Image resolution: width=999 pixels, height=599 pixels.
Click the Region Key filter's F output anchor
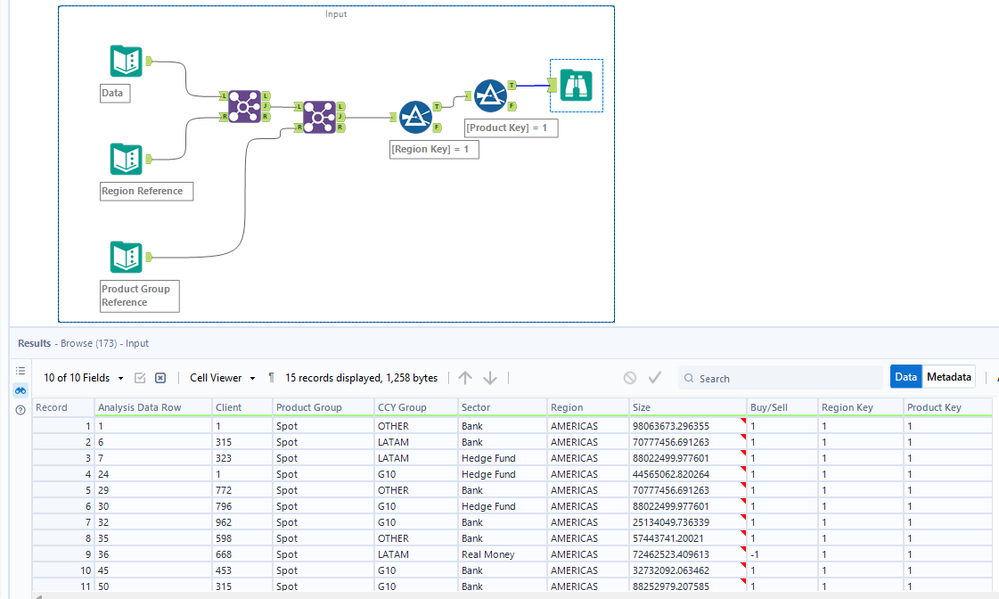tap(437, 127)
